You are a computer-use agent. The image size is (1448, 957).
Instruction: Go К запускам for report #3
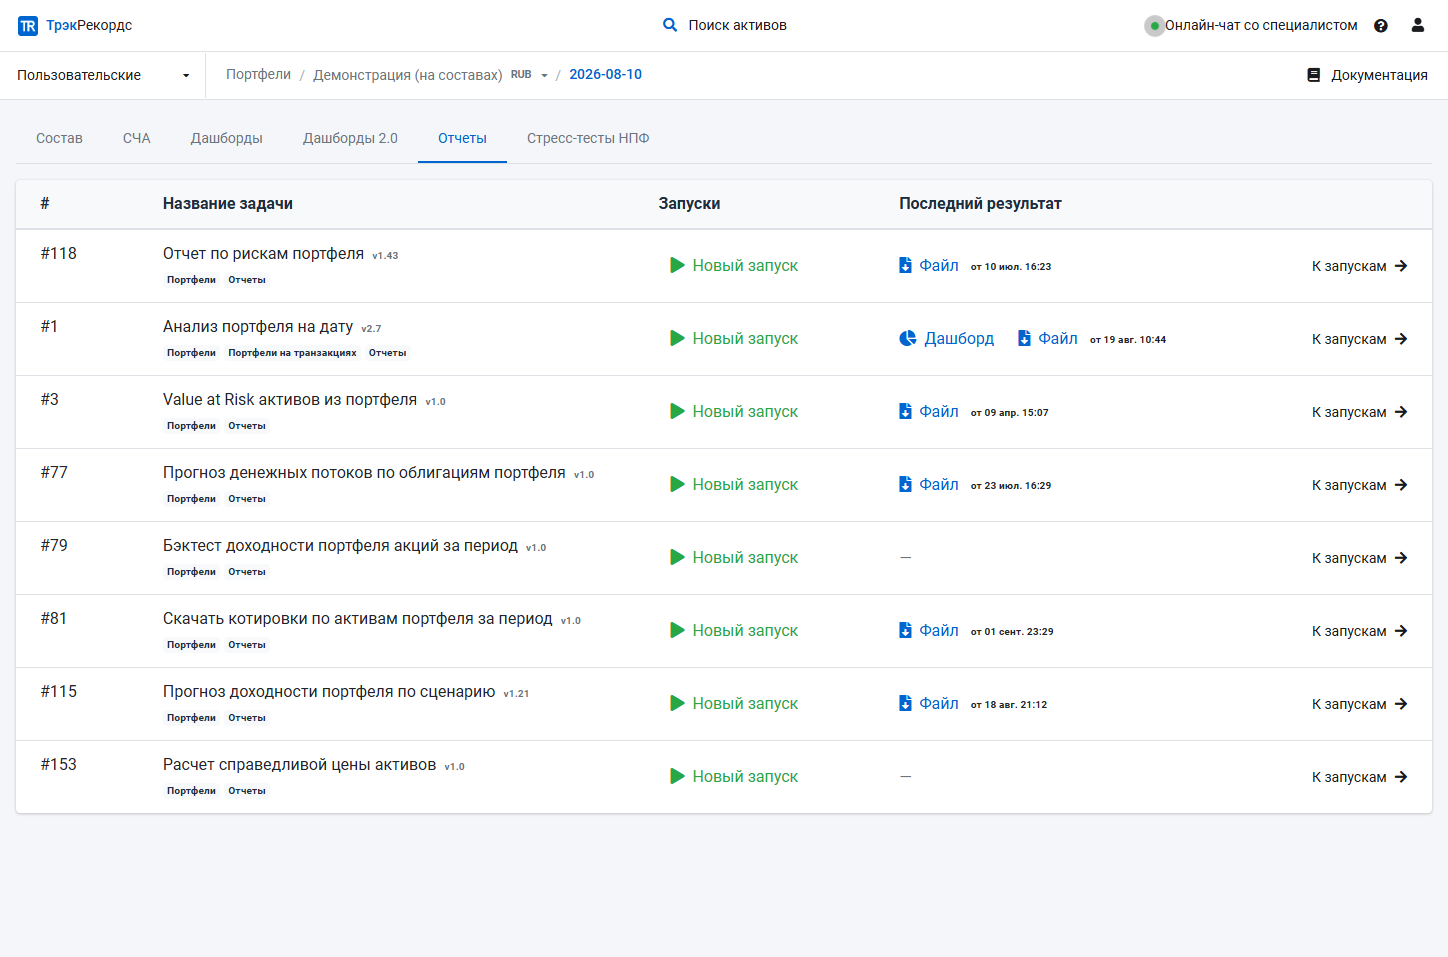1360,412
